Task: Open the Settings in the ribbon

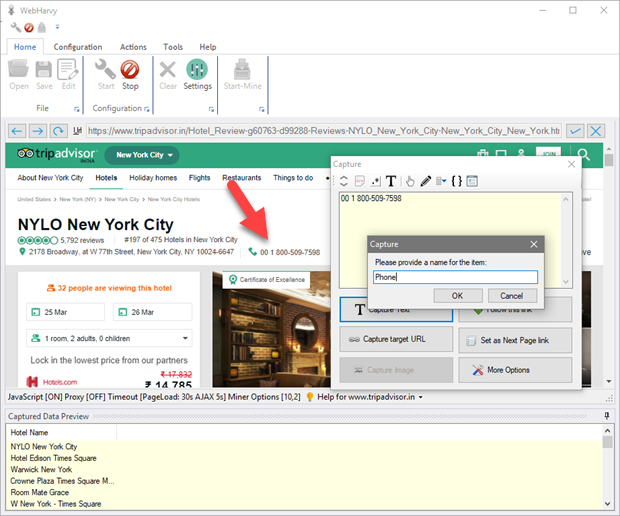Action: point(197,74)
